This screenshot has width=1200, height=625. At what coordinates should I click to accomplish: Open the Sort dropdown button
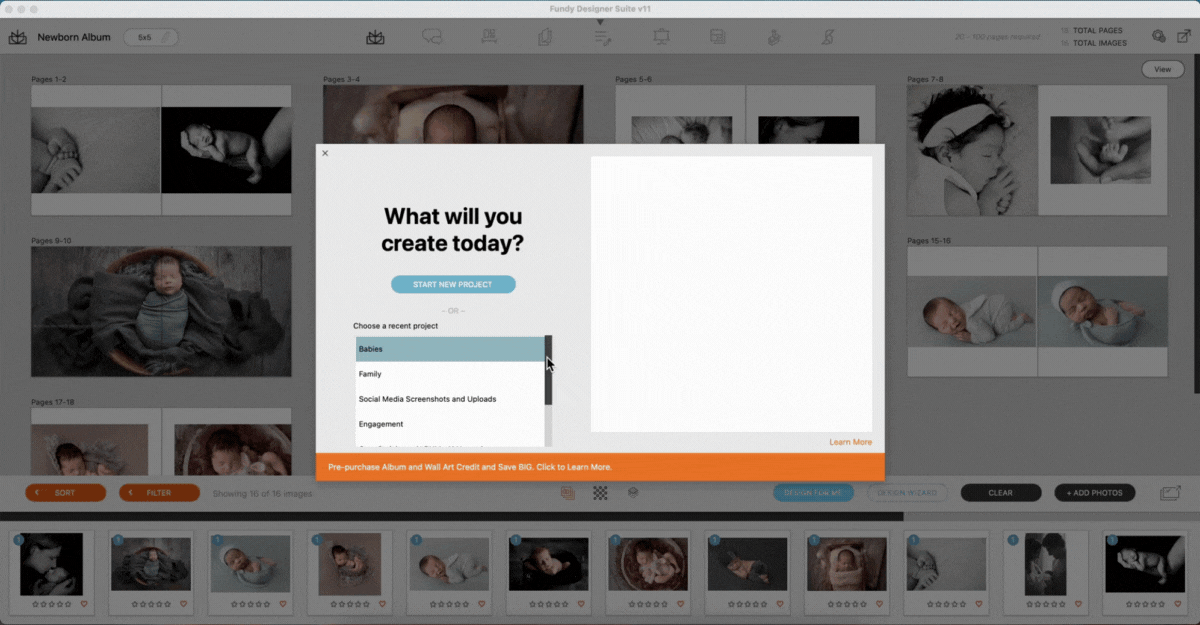pos(65,493)
